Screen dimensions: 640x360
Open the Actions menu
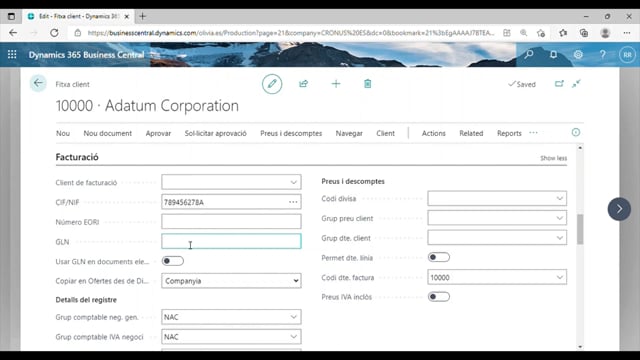[433, 133]
